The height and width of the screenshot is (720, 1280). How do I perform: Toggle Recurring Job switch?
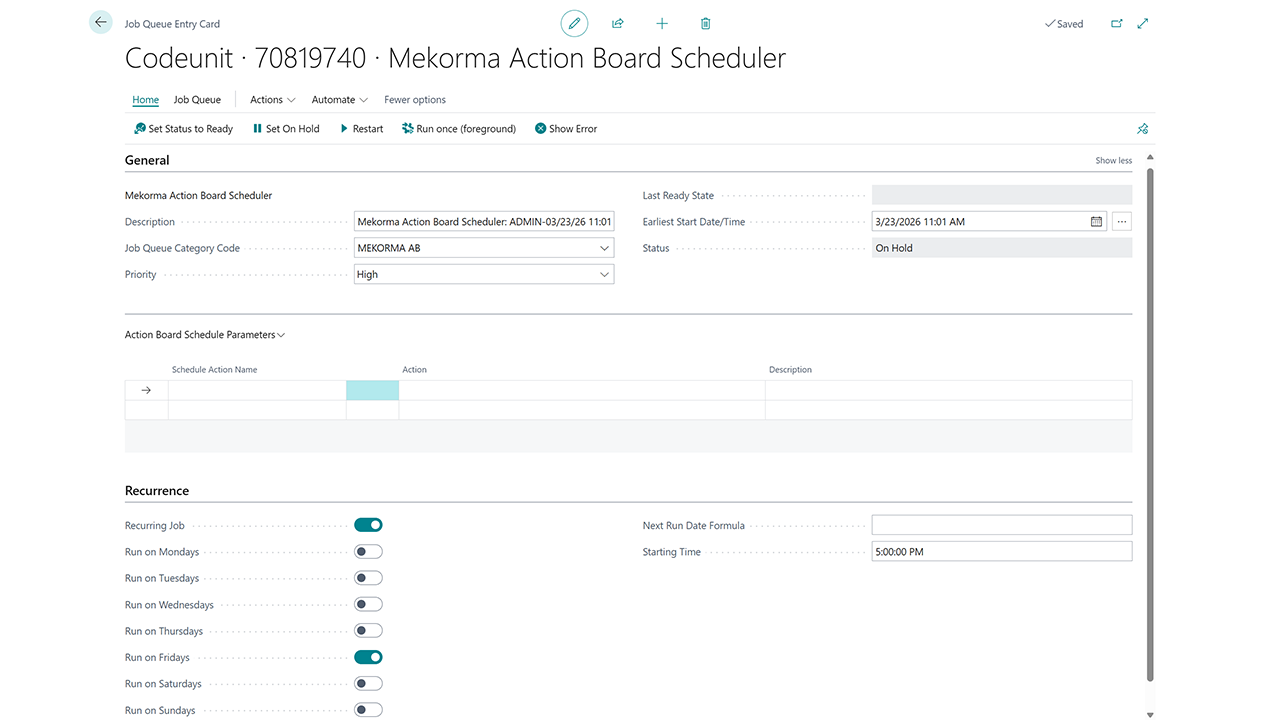click(x=368, y=525)
